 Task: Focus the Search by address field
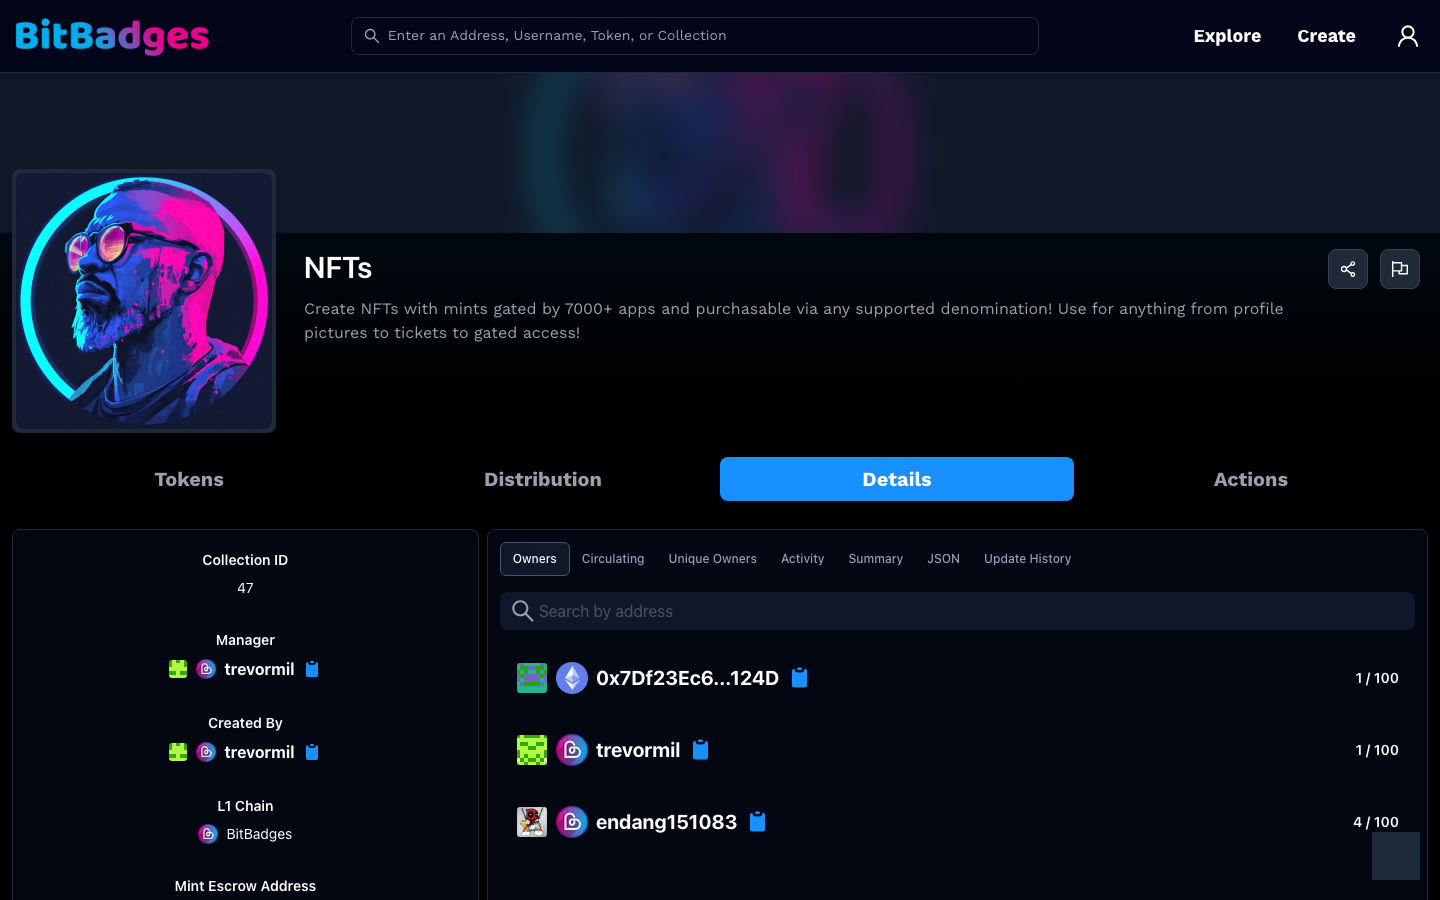tap(957, 611)
